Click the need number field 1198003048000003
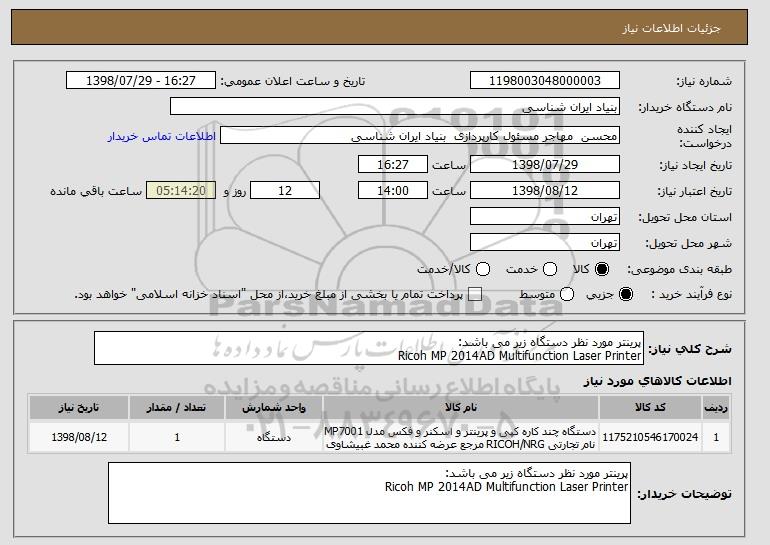The image size is (770, 545). [545, 81]
